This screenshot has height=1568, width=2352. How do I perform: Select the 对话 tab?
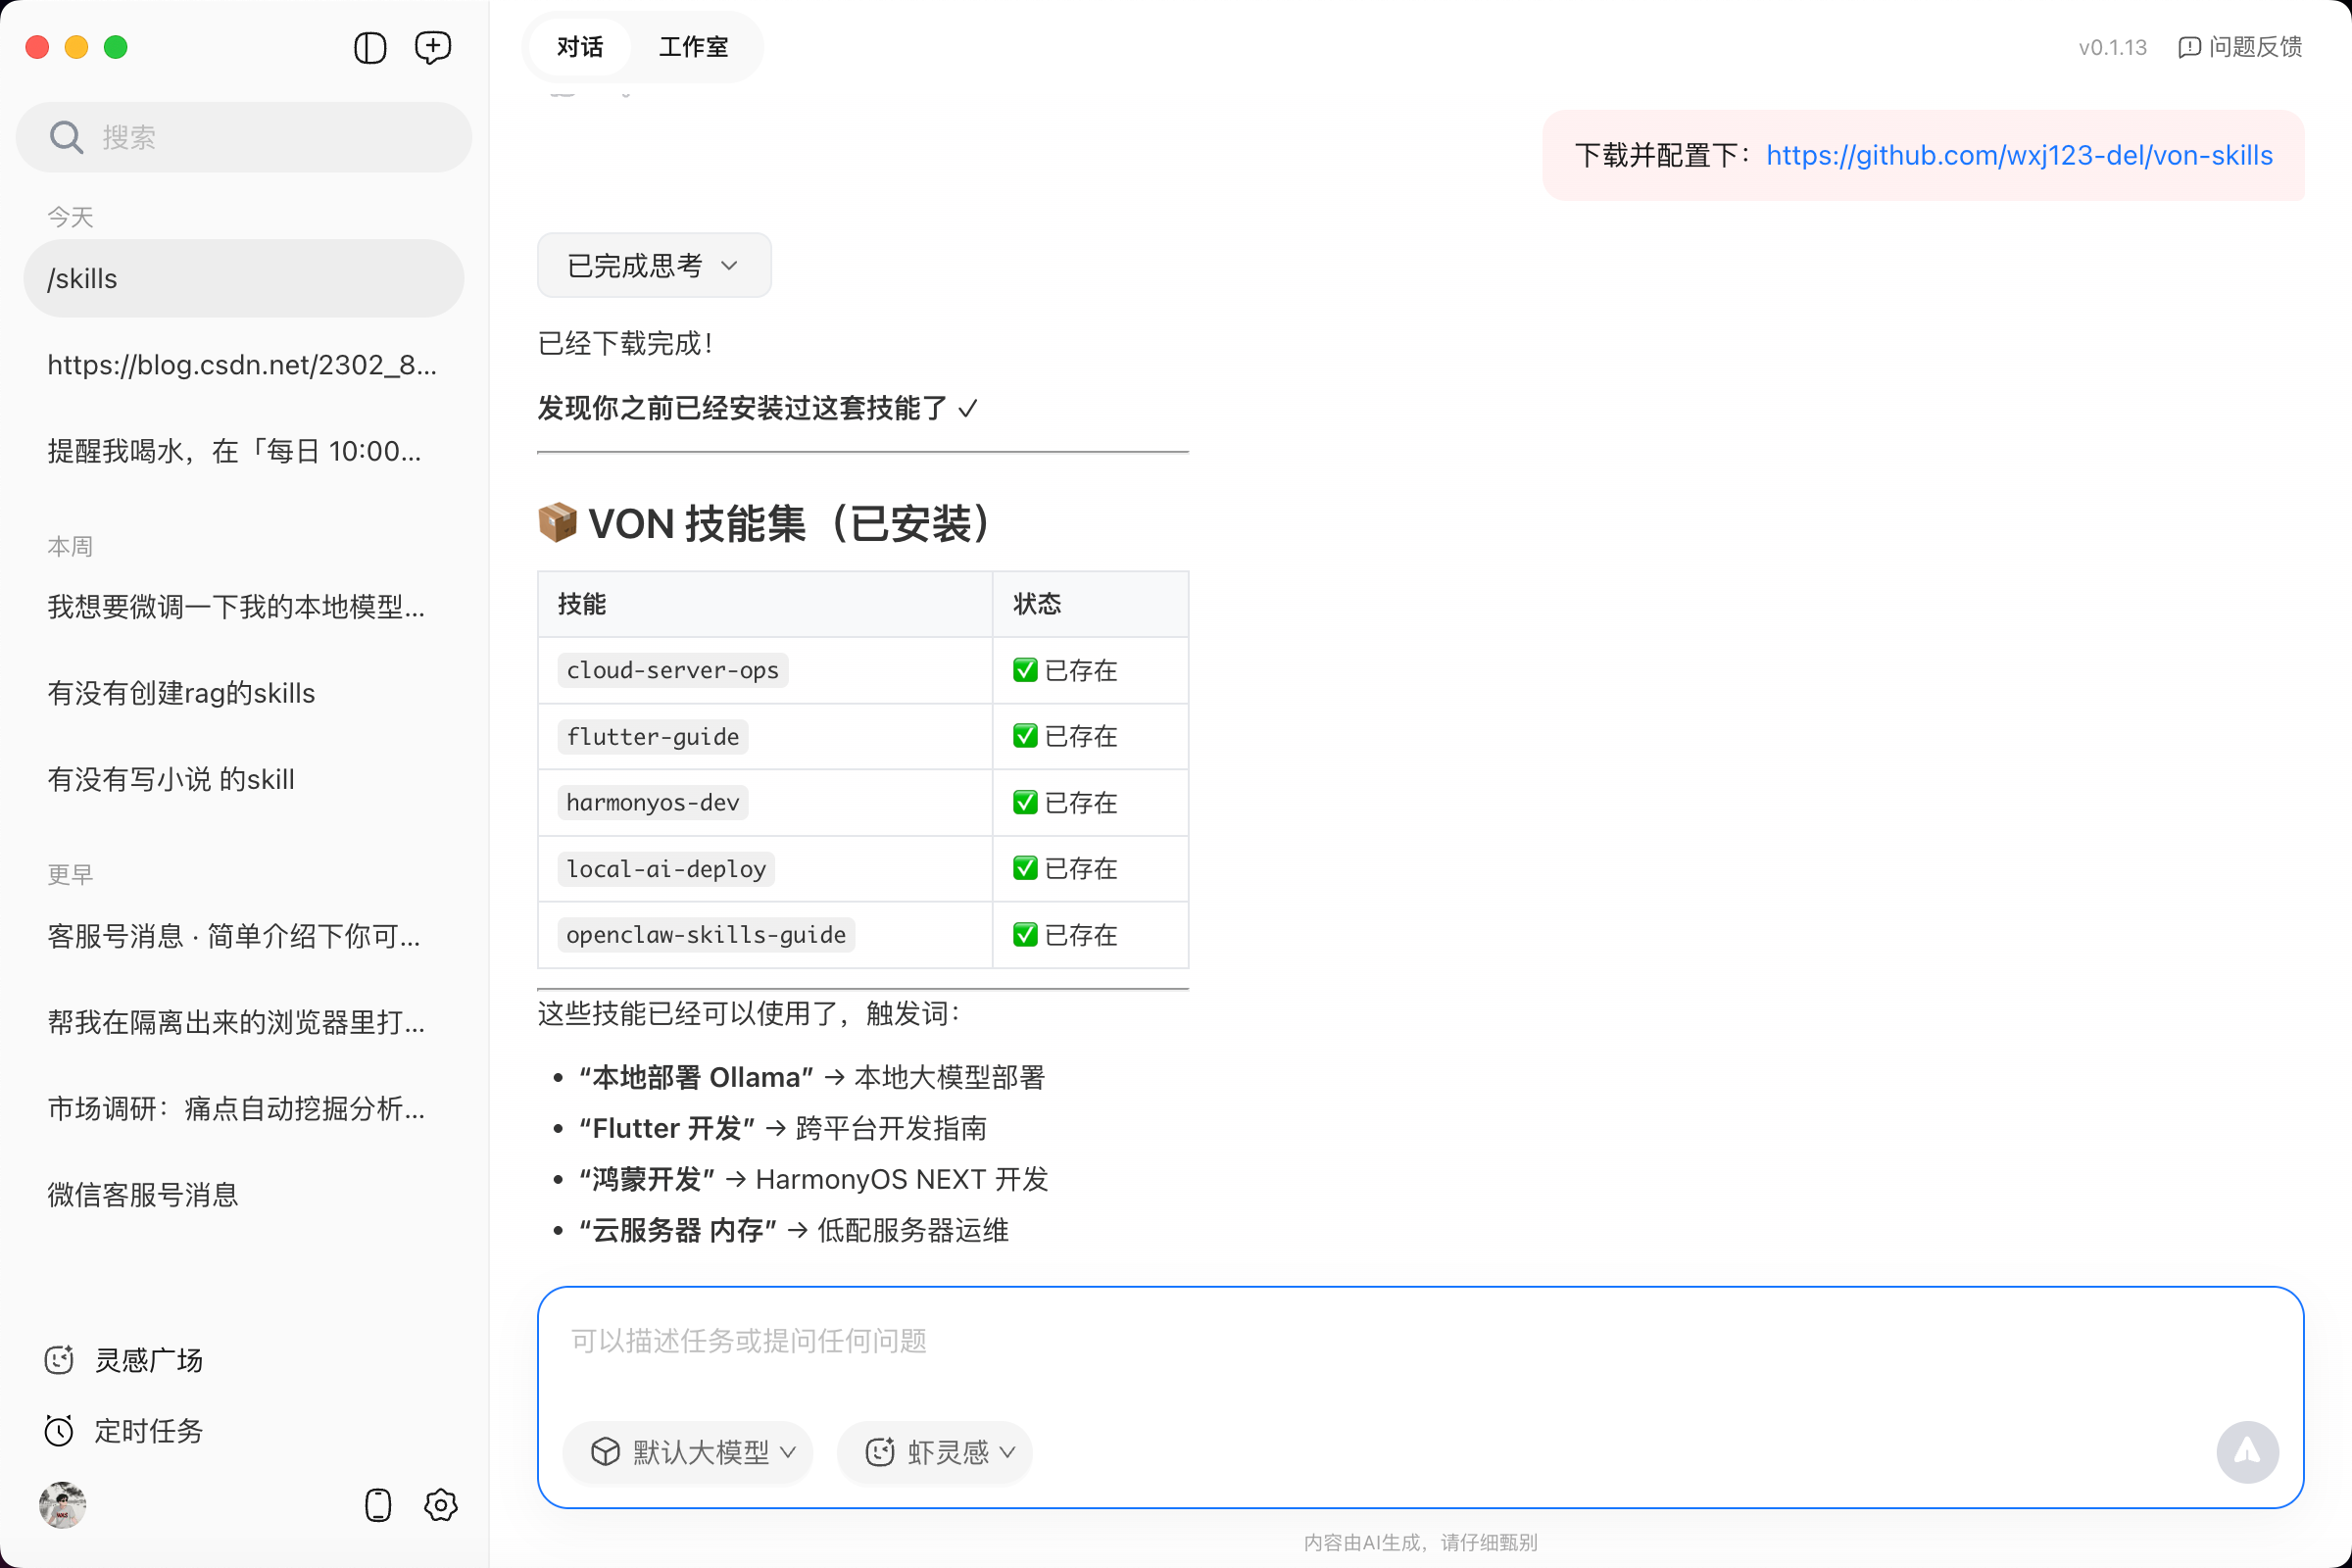pos(580,47)
